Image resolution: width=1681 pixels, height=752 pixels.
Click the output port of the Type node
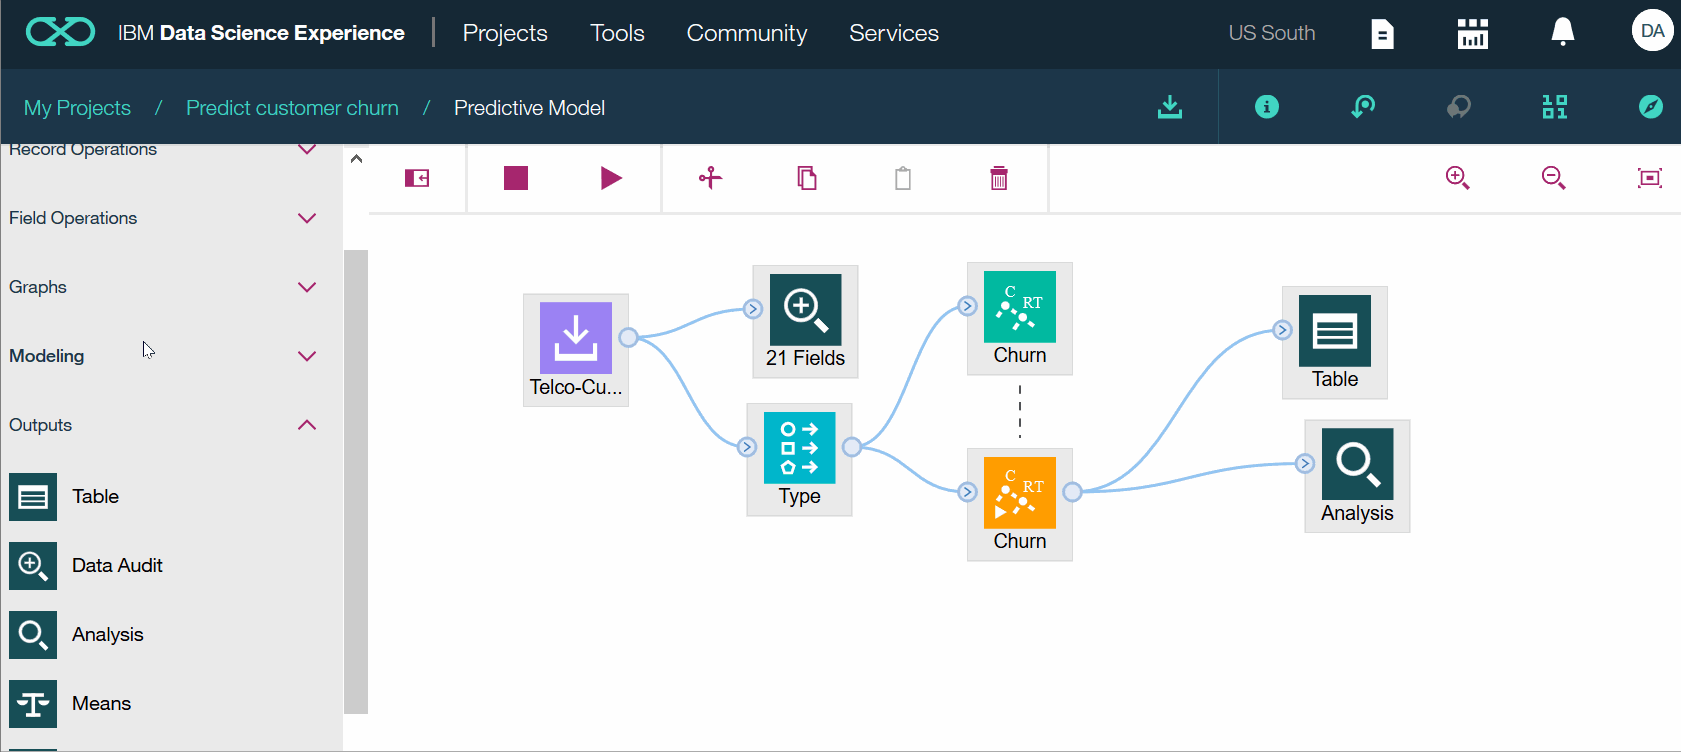[852, 447]
